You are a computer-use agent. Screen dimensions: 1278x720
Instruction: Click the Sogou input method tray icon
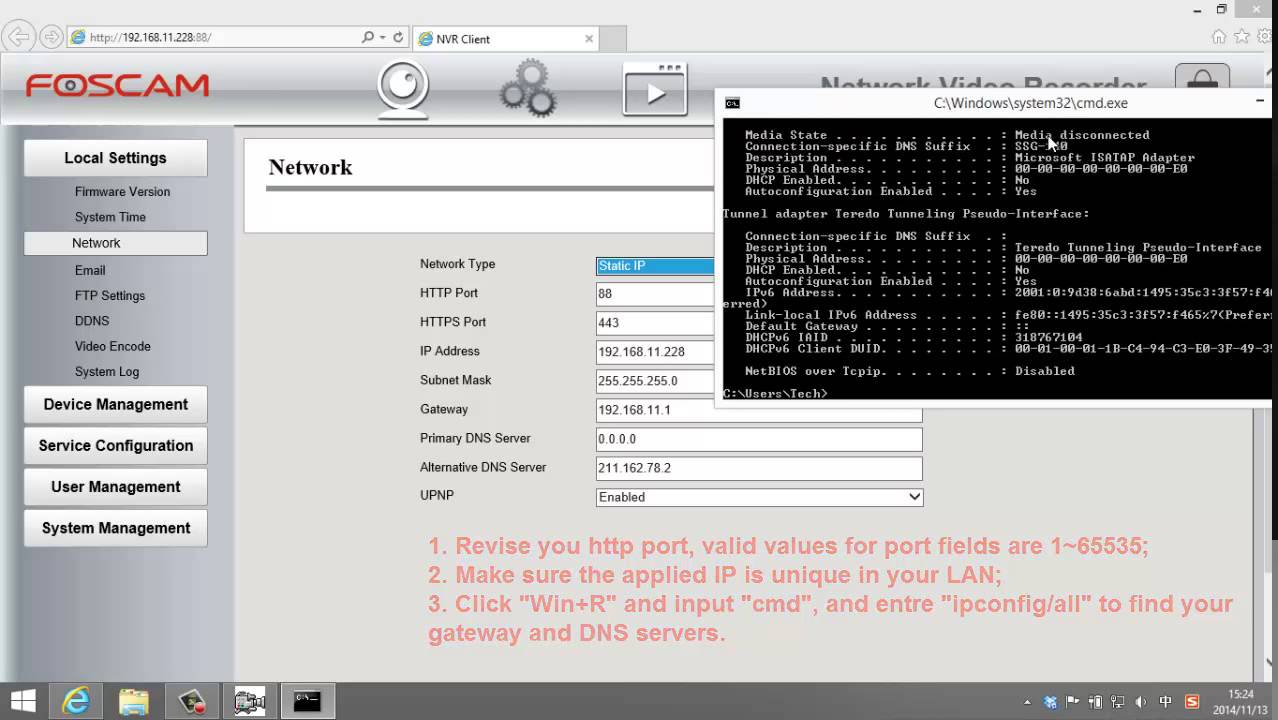1192,702
